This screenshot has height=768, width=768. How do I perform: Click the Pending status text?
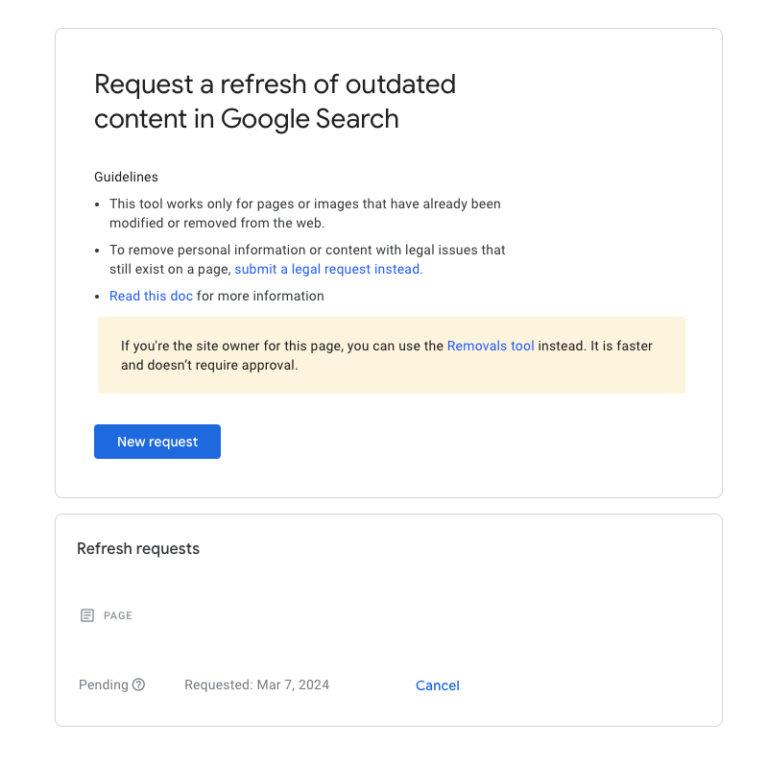point(103,685)
